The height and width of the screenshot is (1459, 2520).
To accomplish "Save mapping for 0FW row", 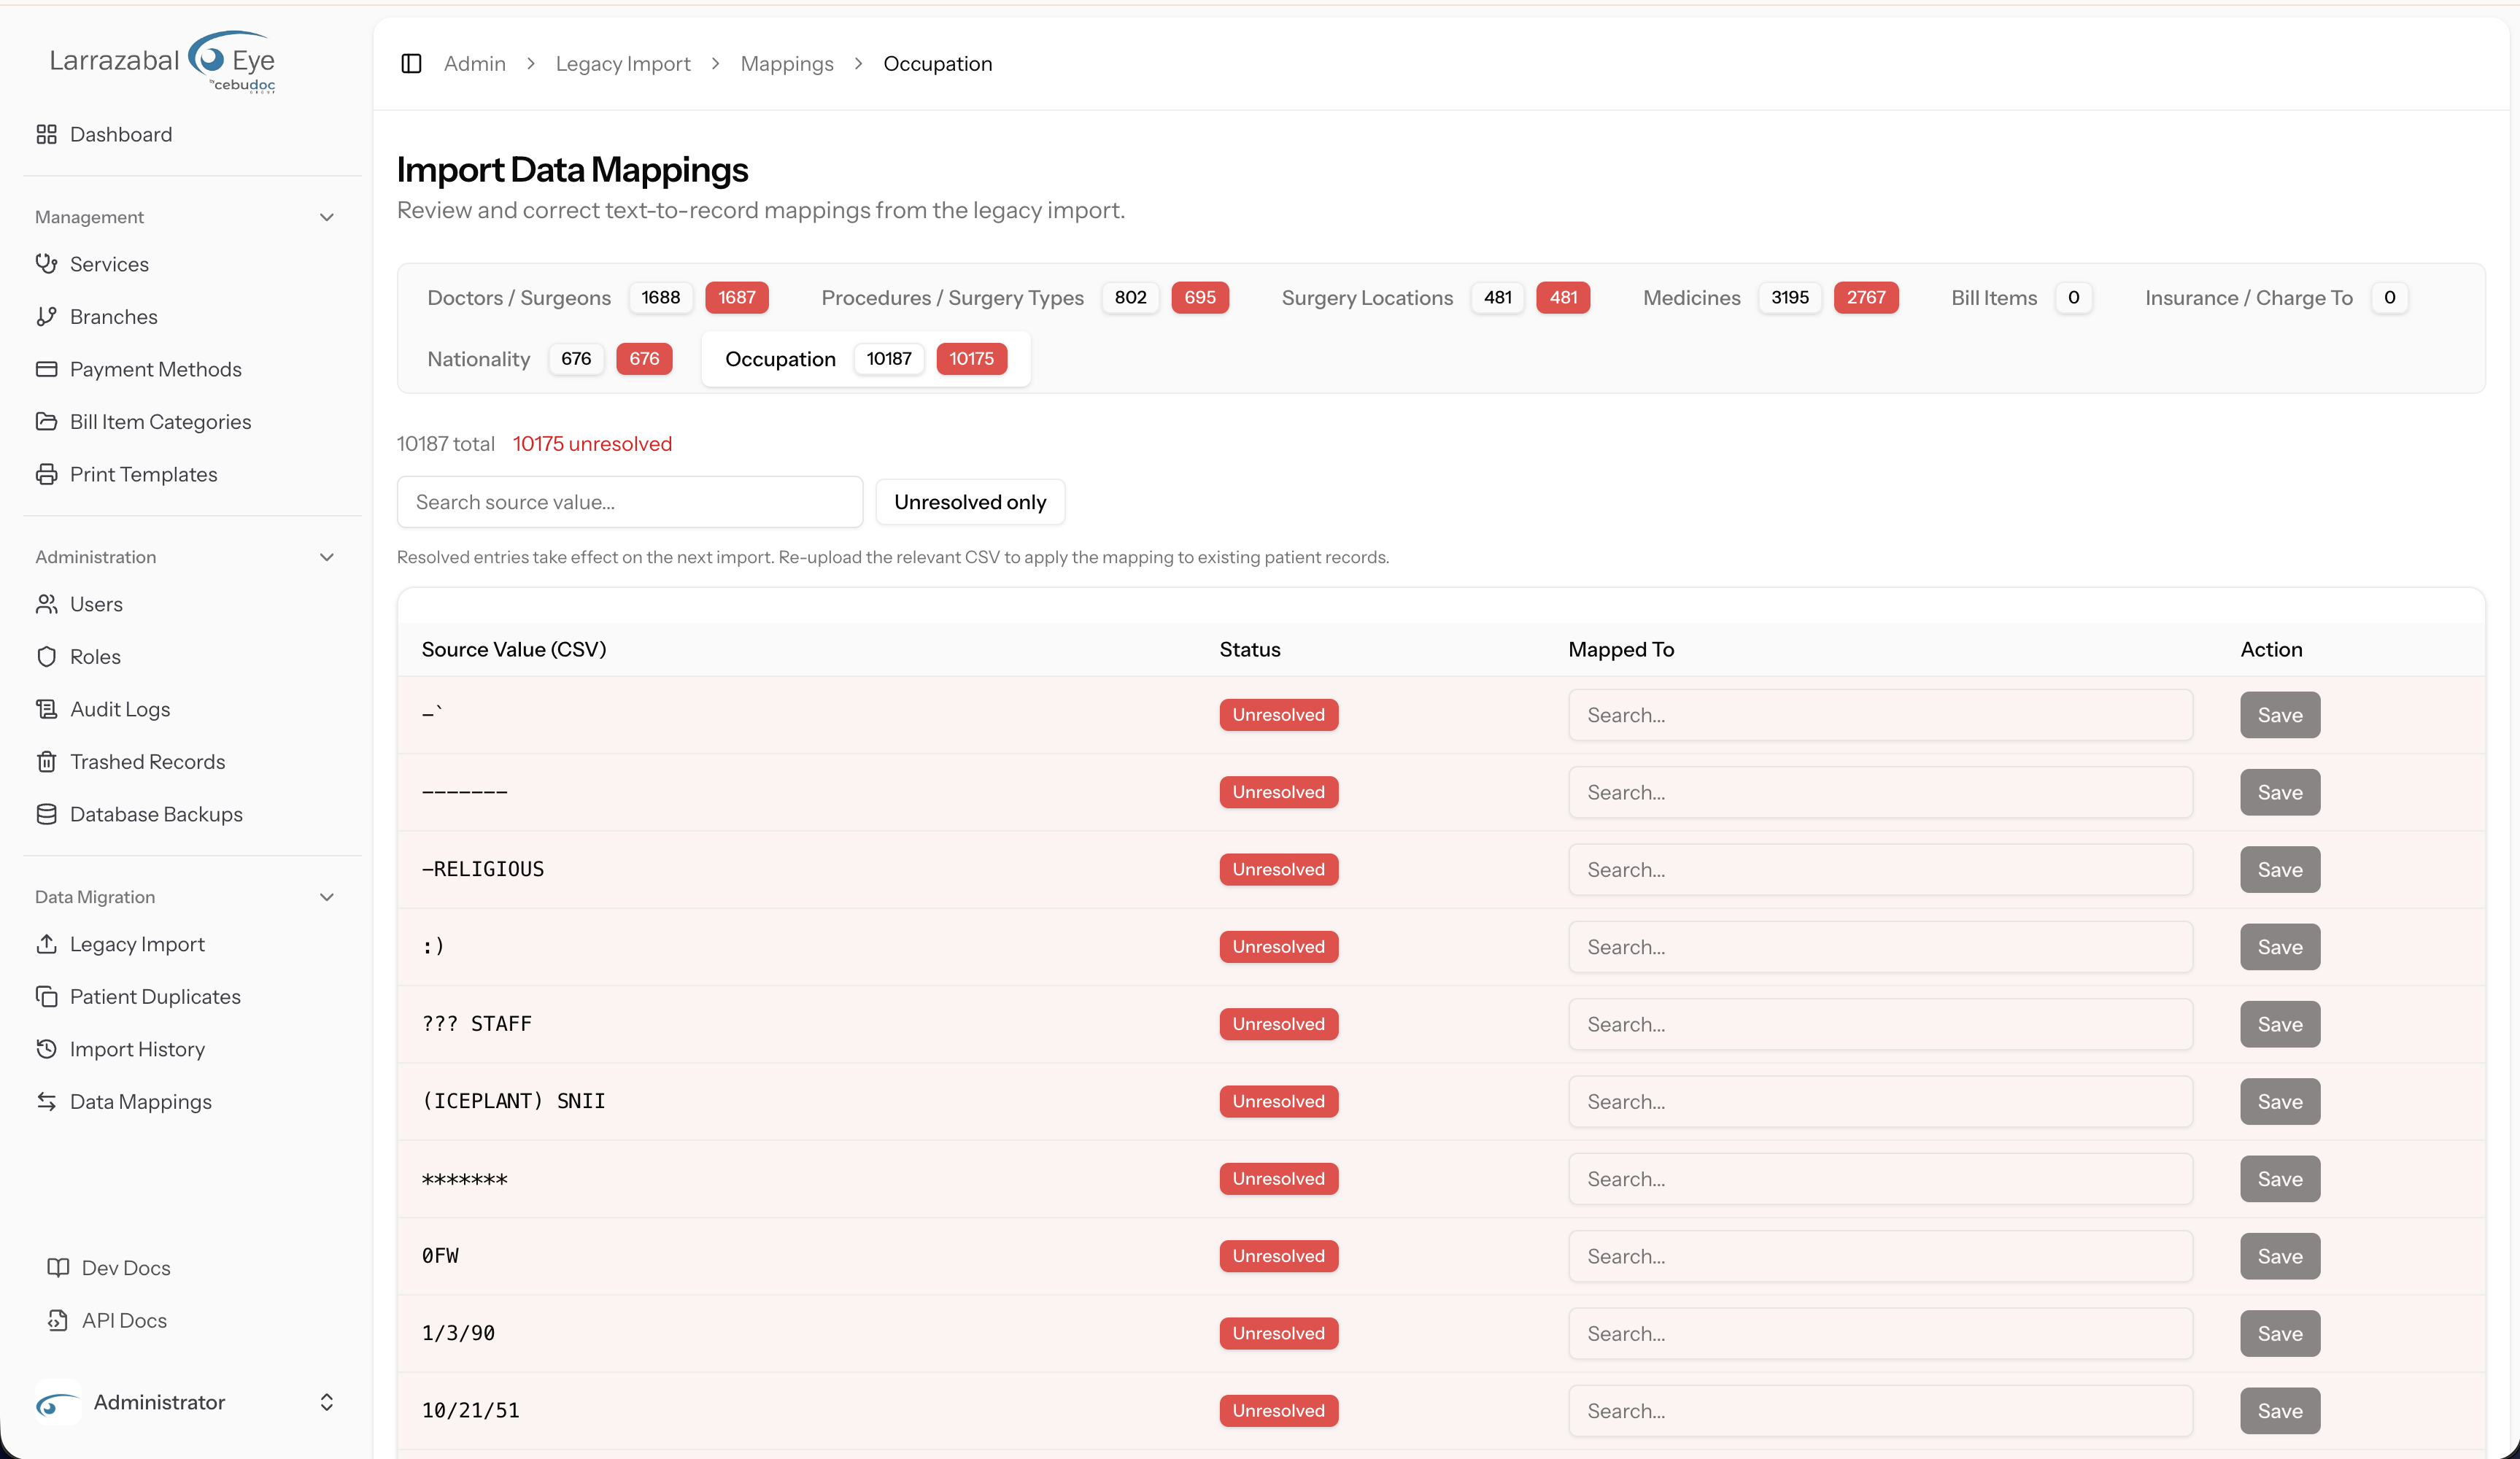I will pyautogui.click(x=2279, y=1256).
